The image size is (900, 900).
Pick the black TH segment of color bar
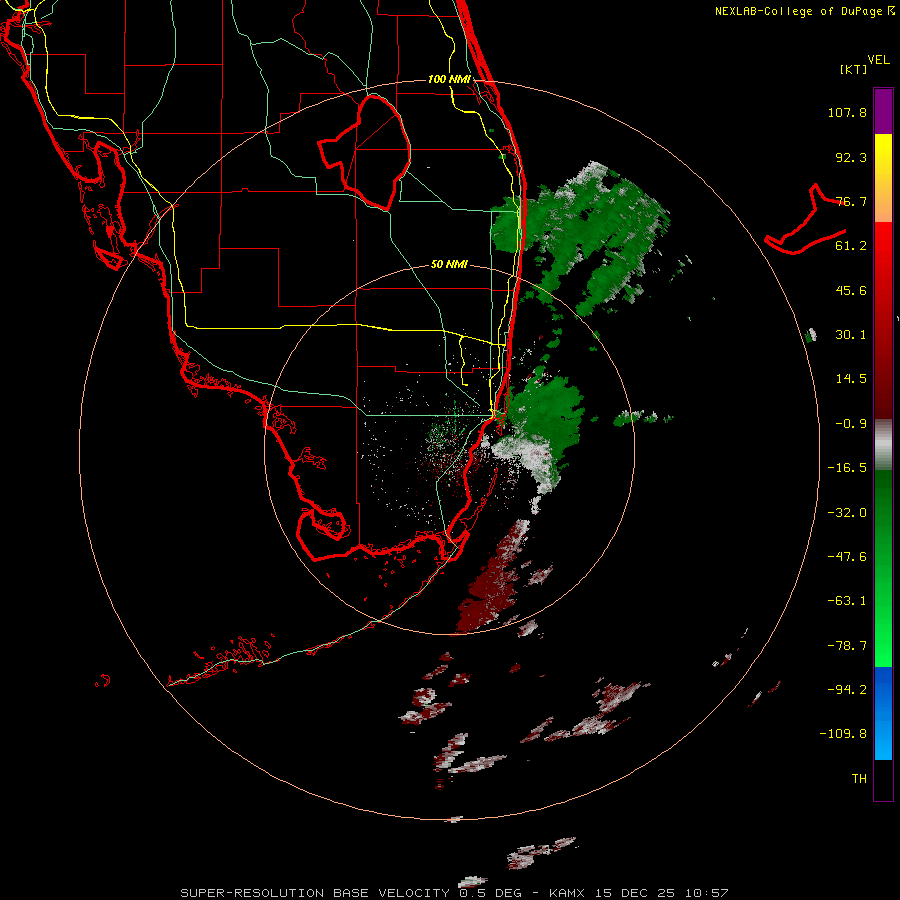click(883, 779)
